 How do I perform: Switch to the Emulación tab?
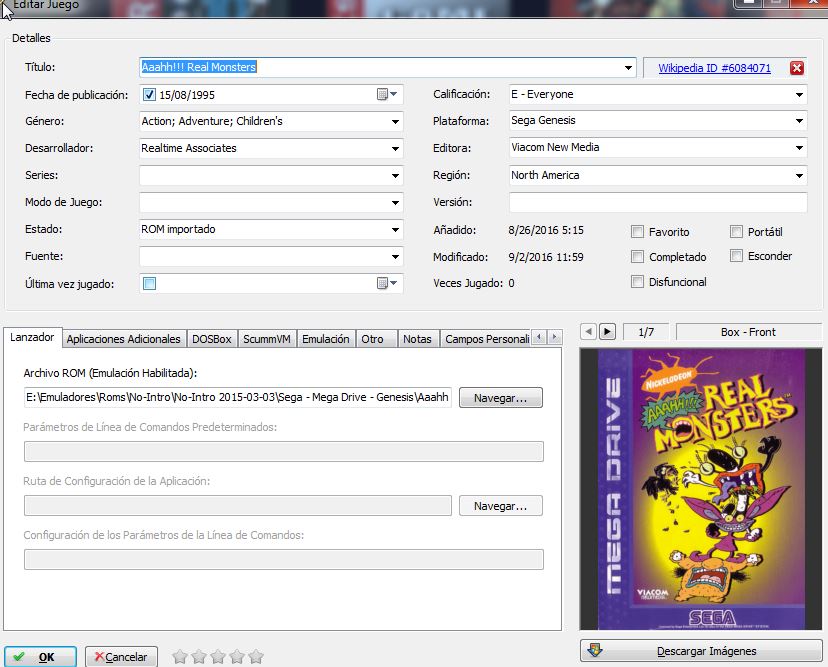[x=326, y=339]
